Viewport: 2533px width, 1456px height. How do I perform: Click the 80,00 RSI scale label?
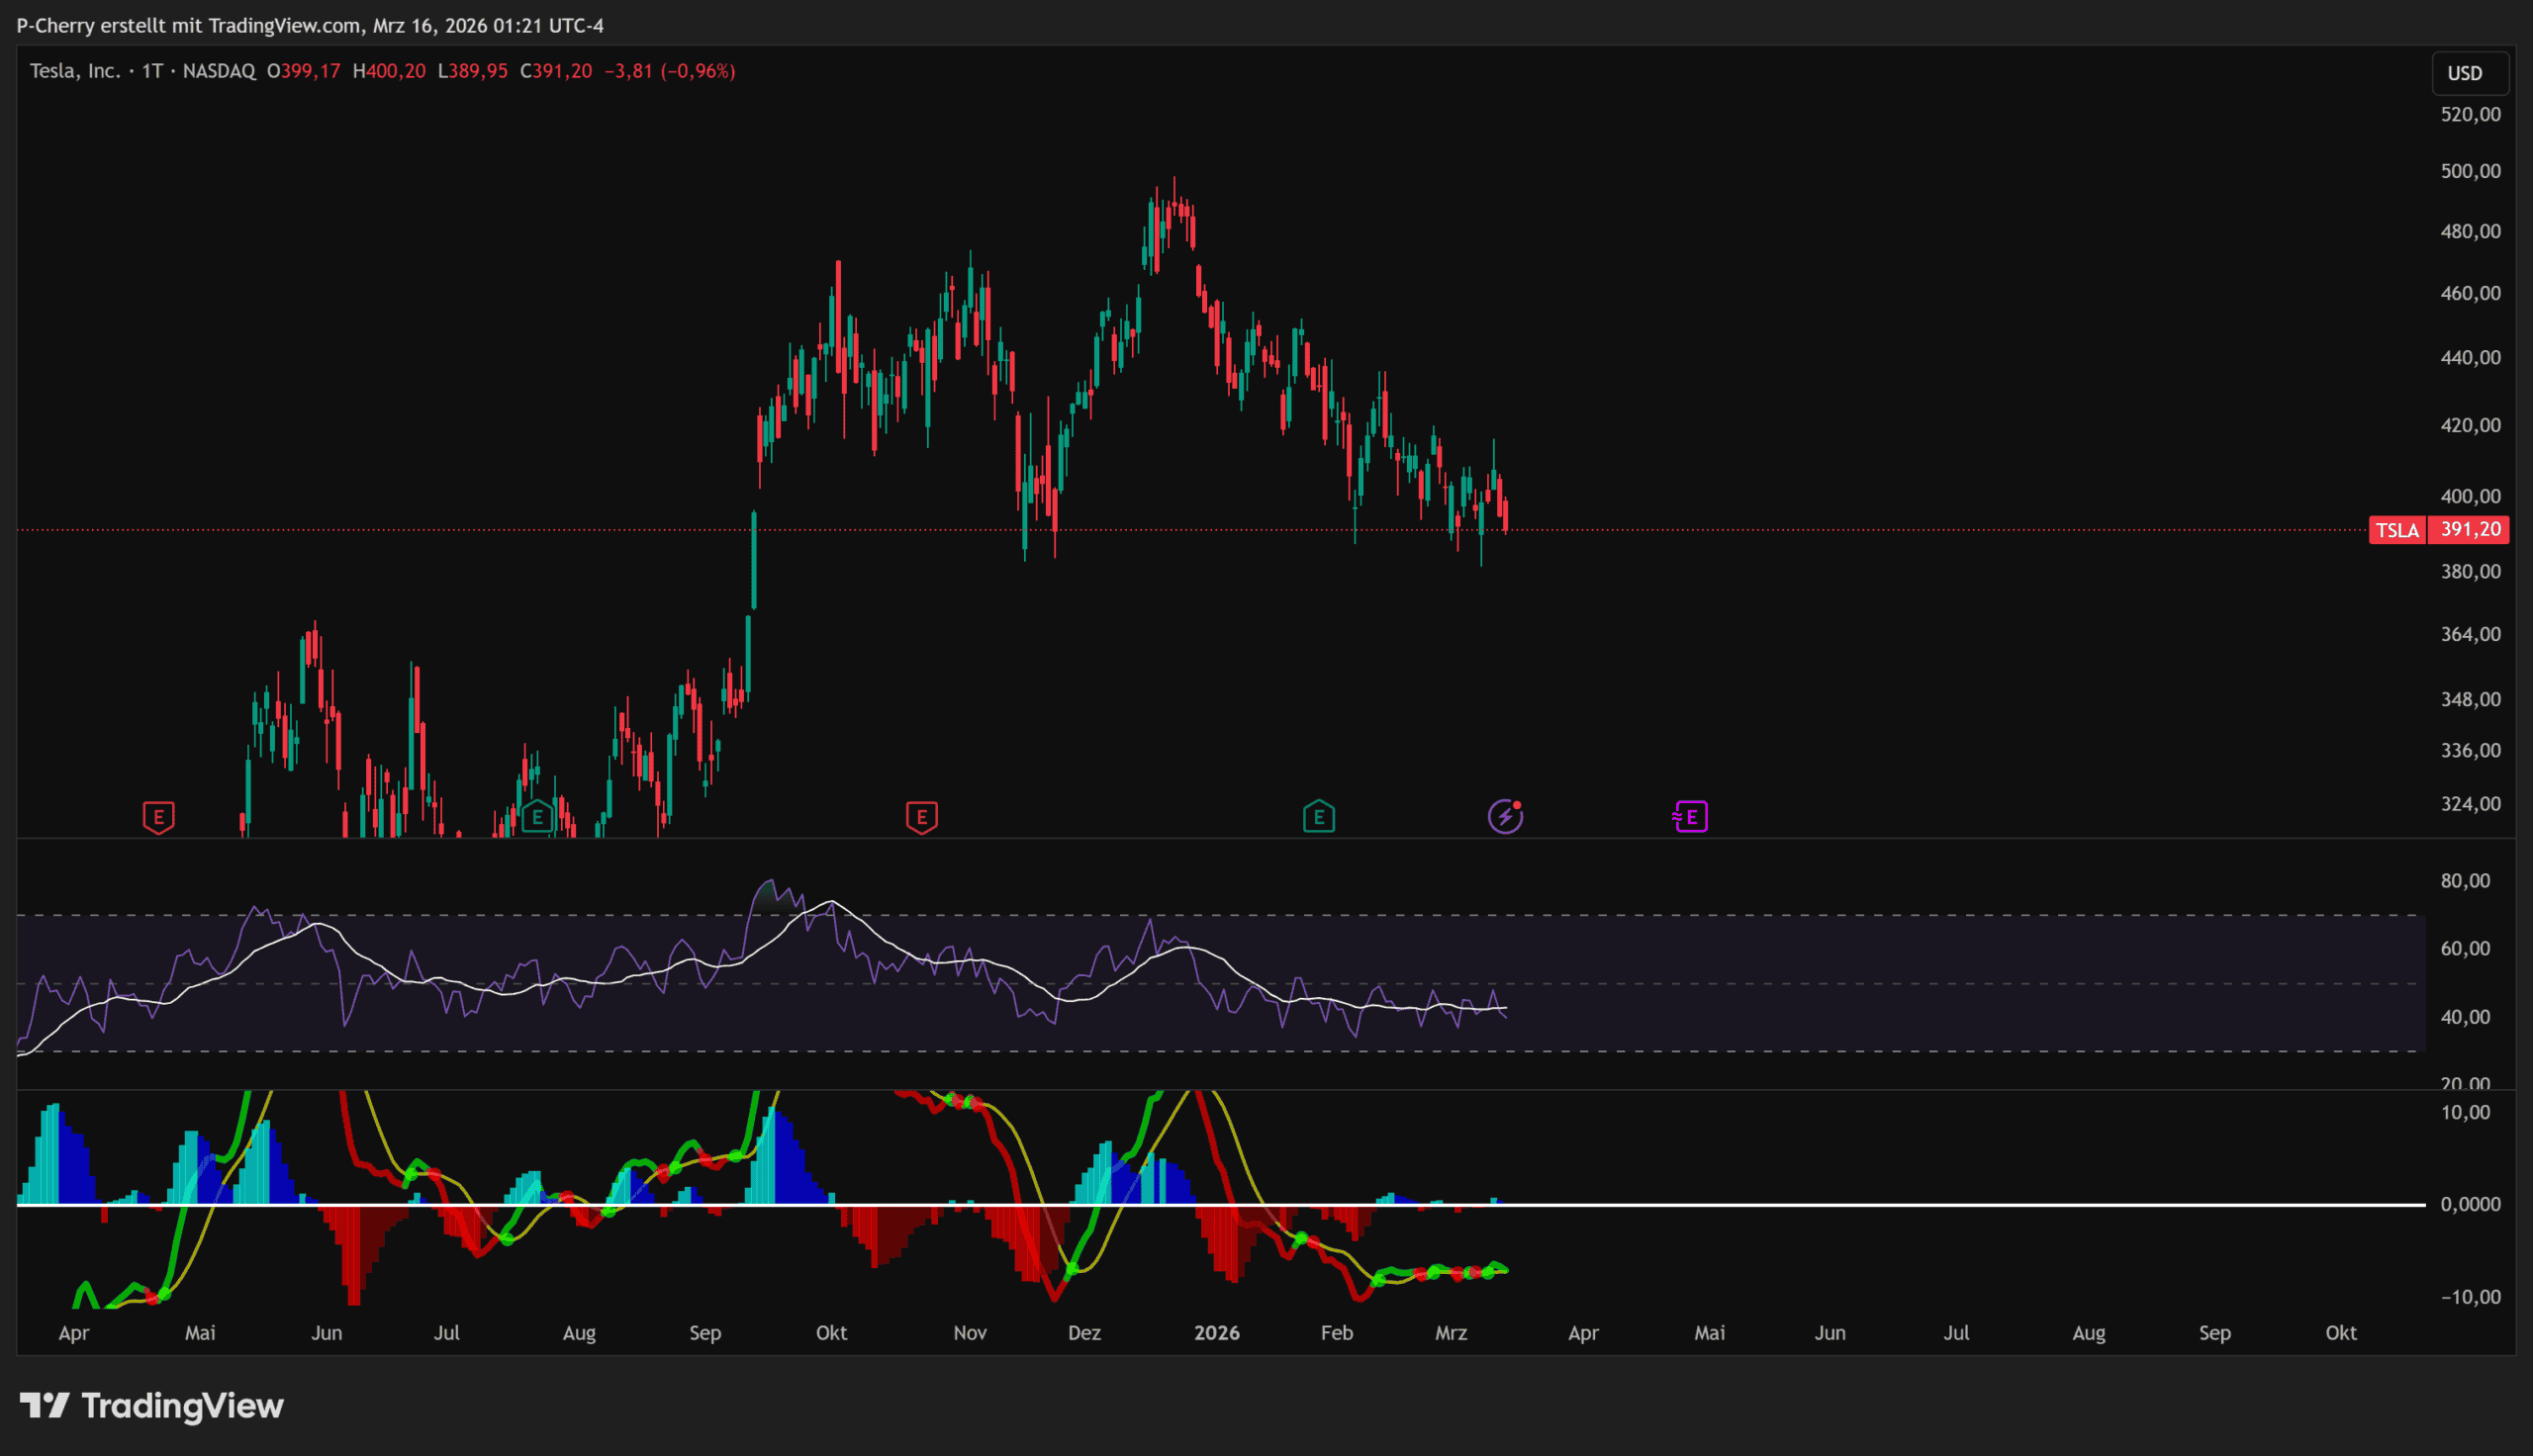pyautogui.click(x=2464, y=881)
